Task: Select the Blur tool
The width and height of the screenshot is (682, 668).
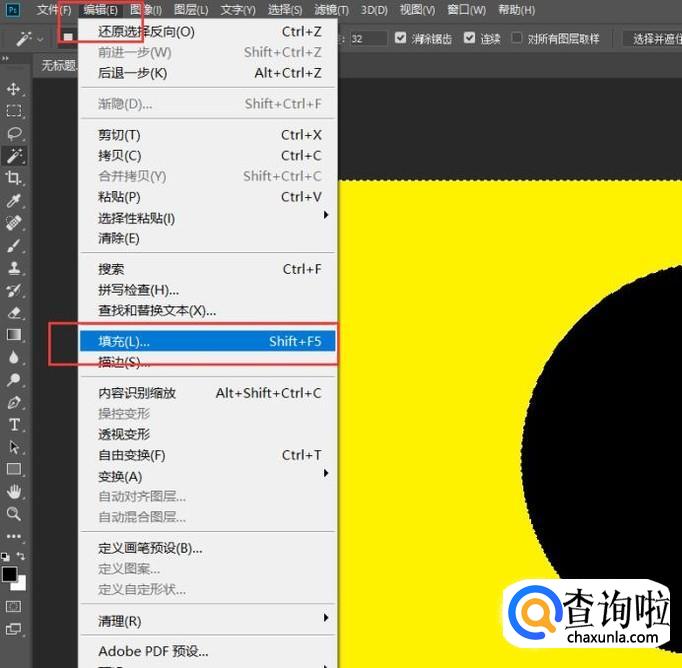Action: pos(13,357)
